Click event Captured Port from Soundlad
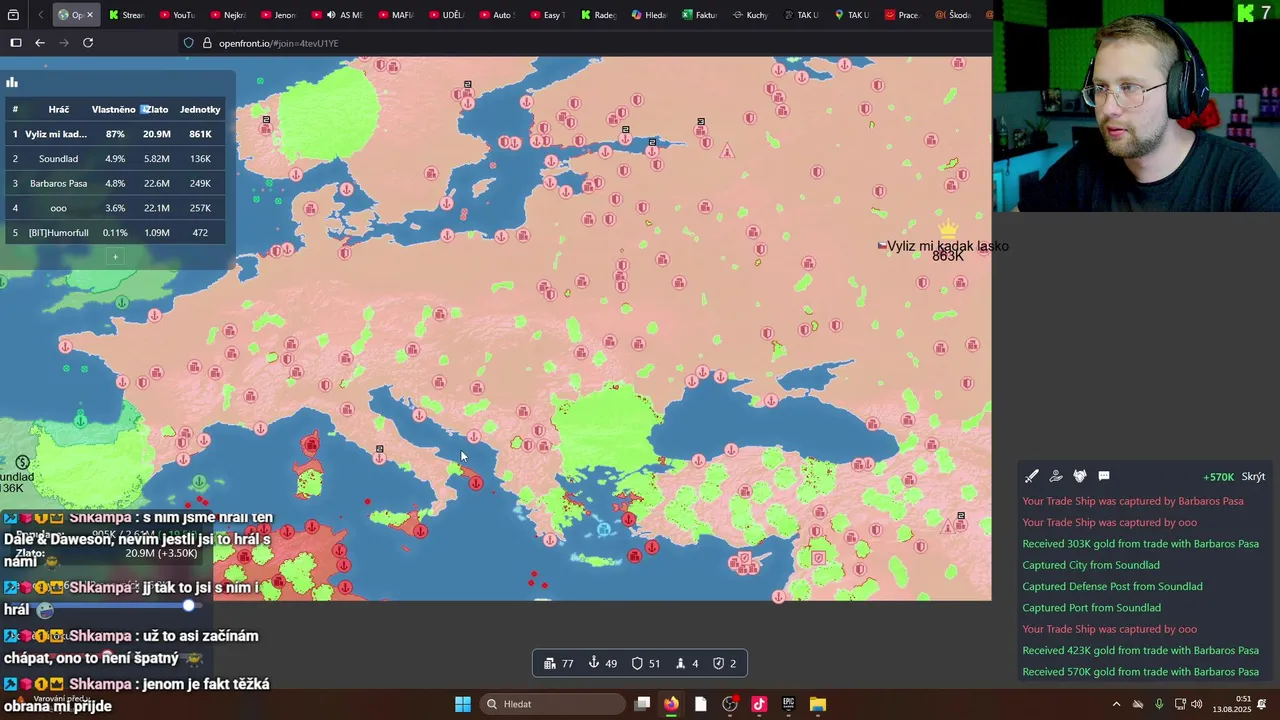The image size is (1280, 720). (1091, 608)
